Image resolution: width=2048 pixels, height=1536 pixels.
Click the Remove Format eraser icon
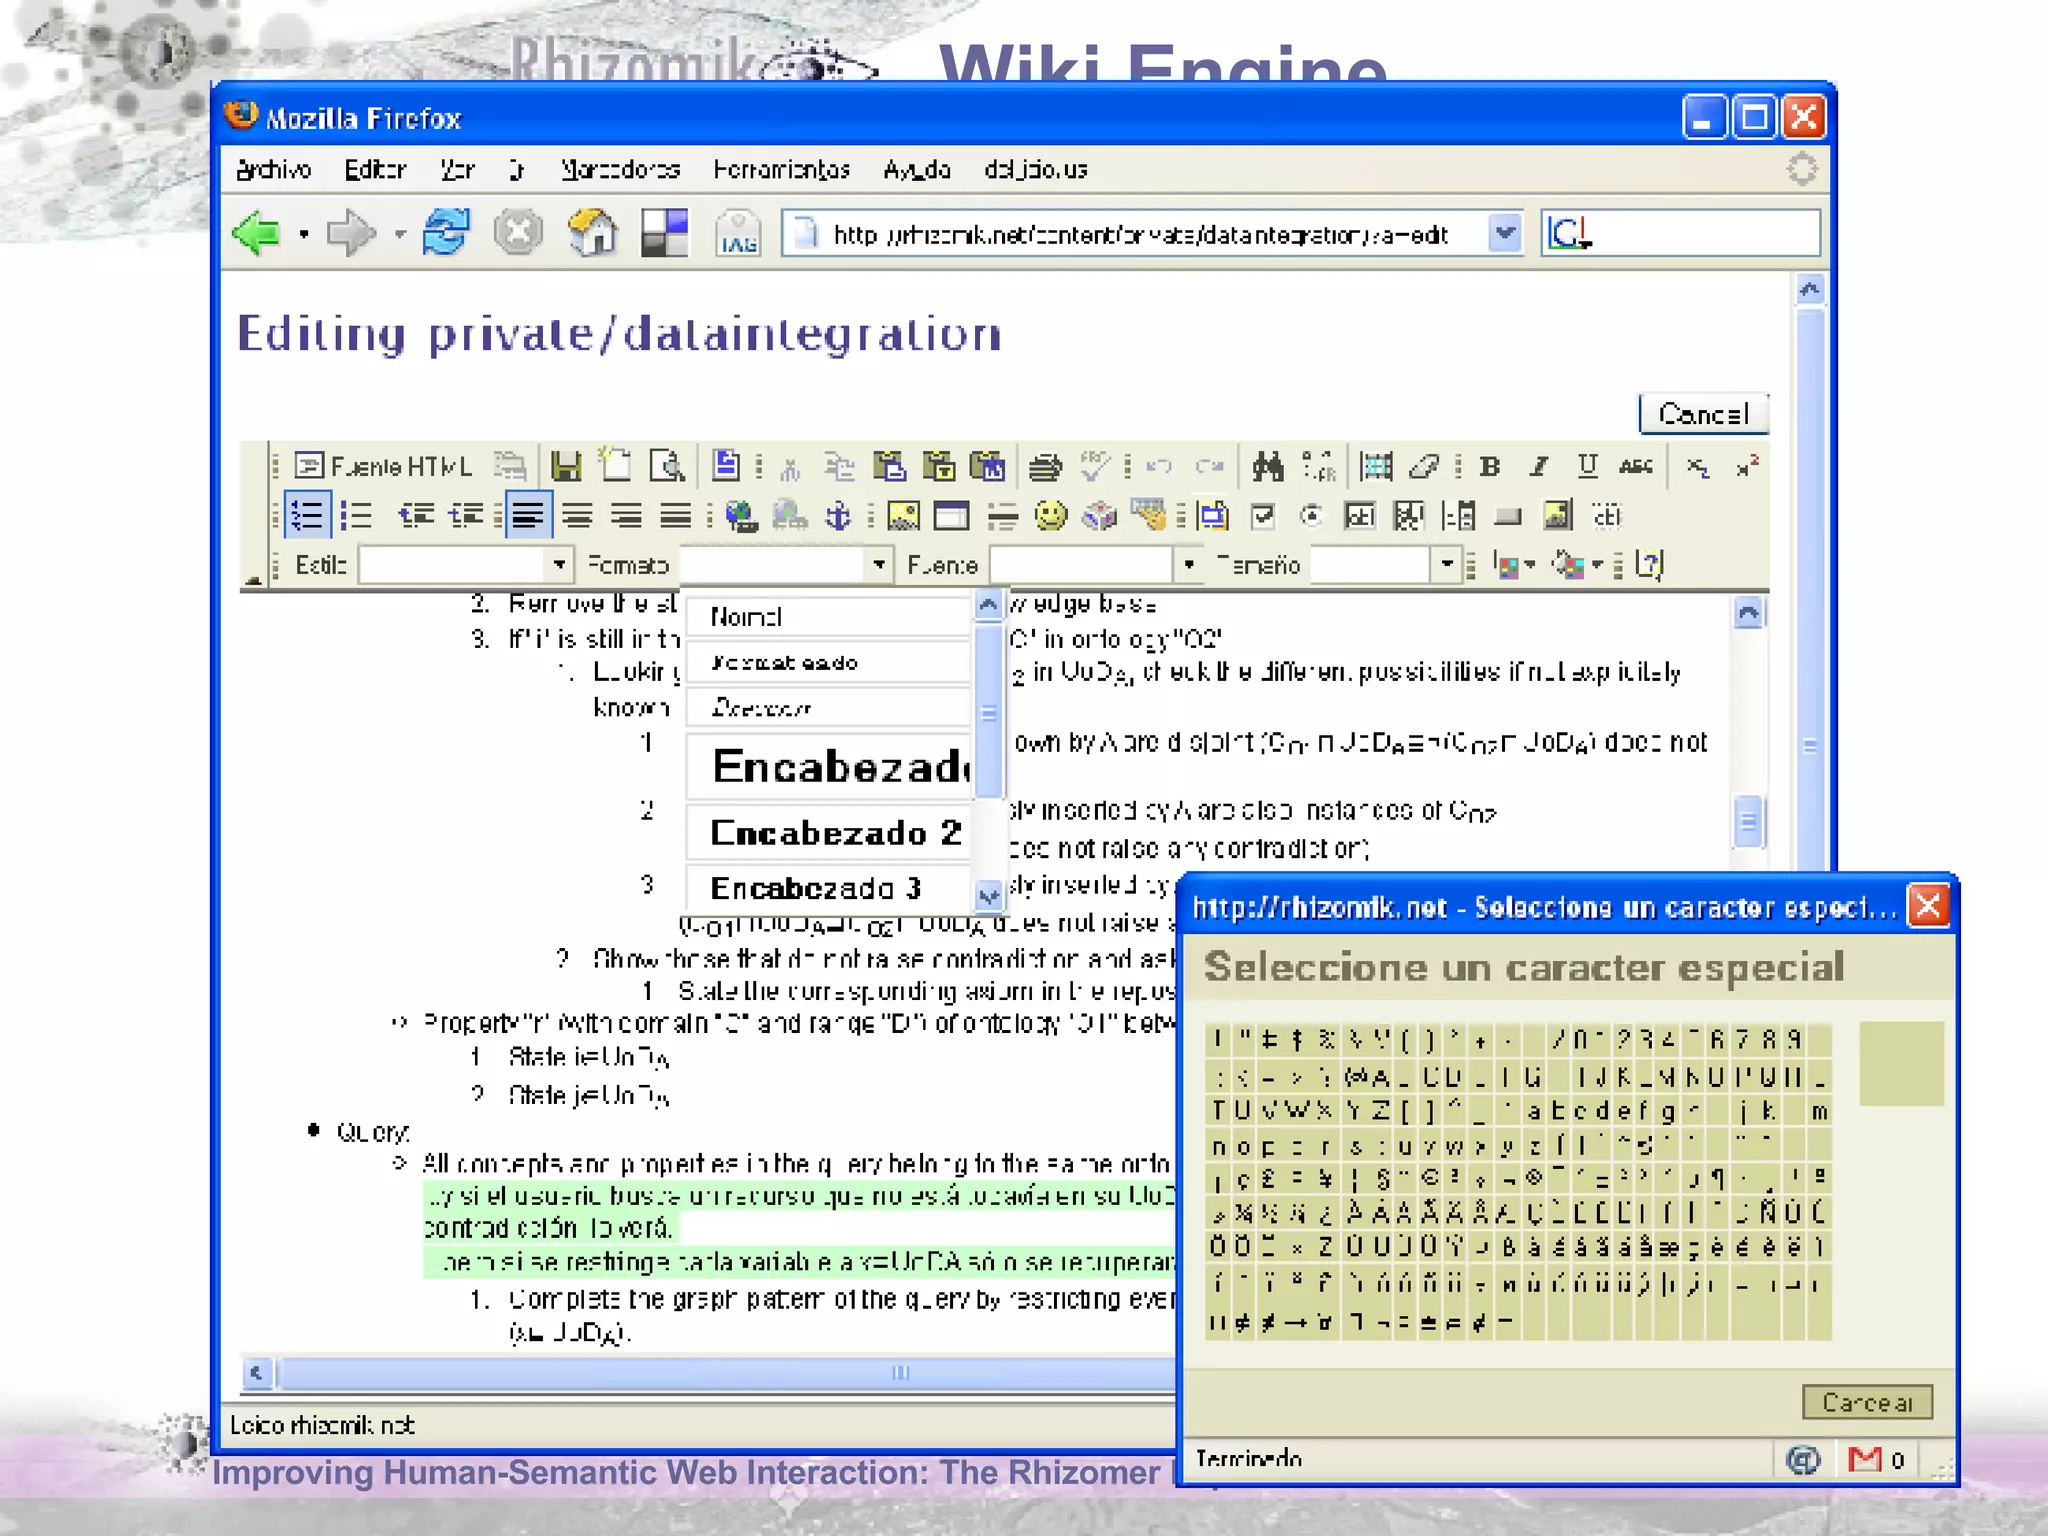tap(1424, 466)
